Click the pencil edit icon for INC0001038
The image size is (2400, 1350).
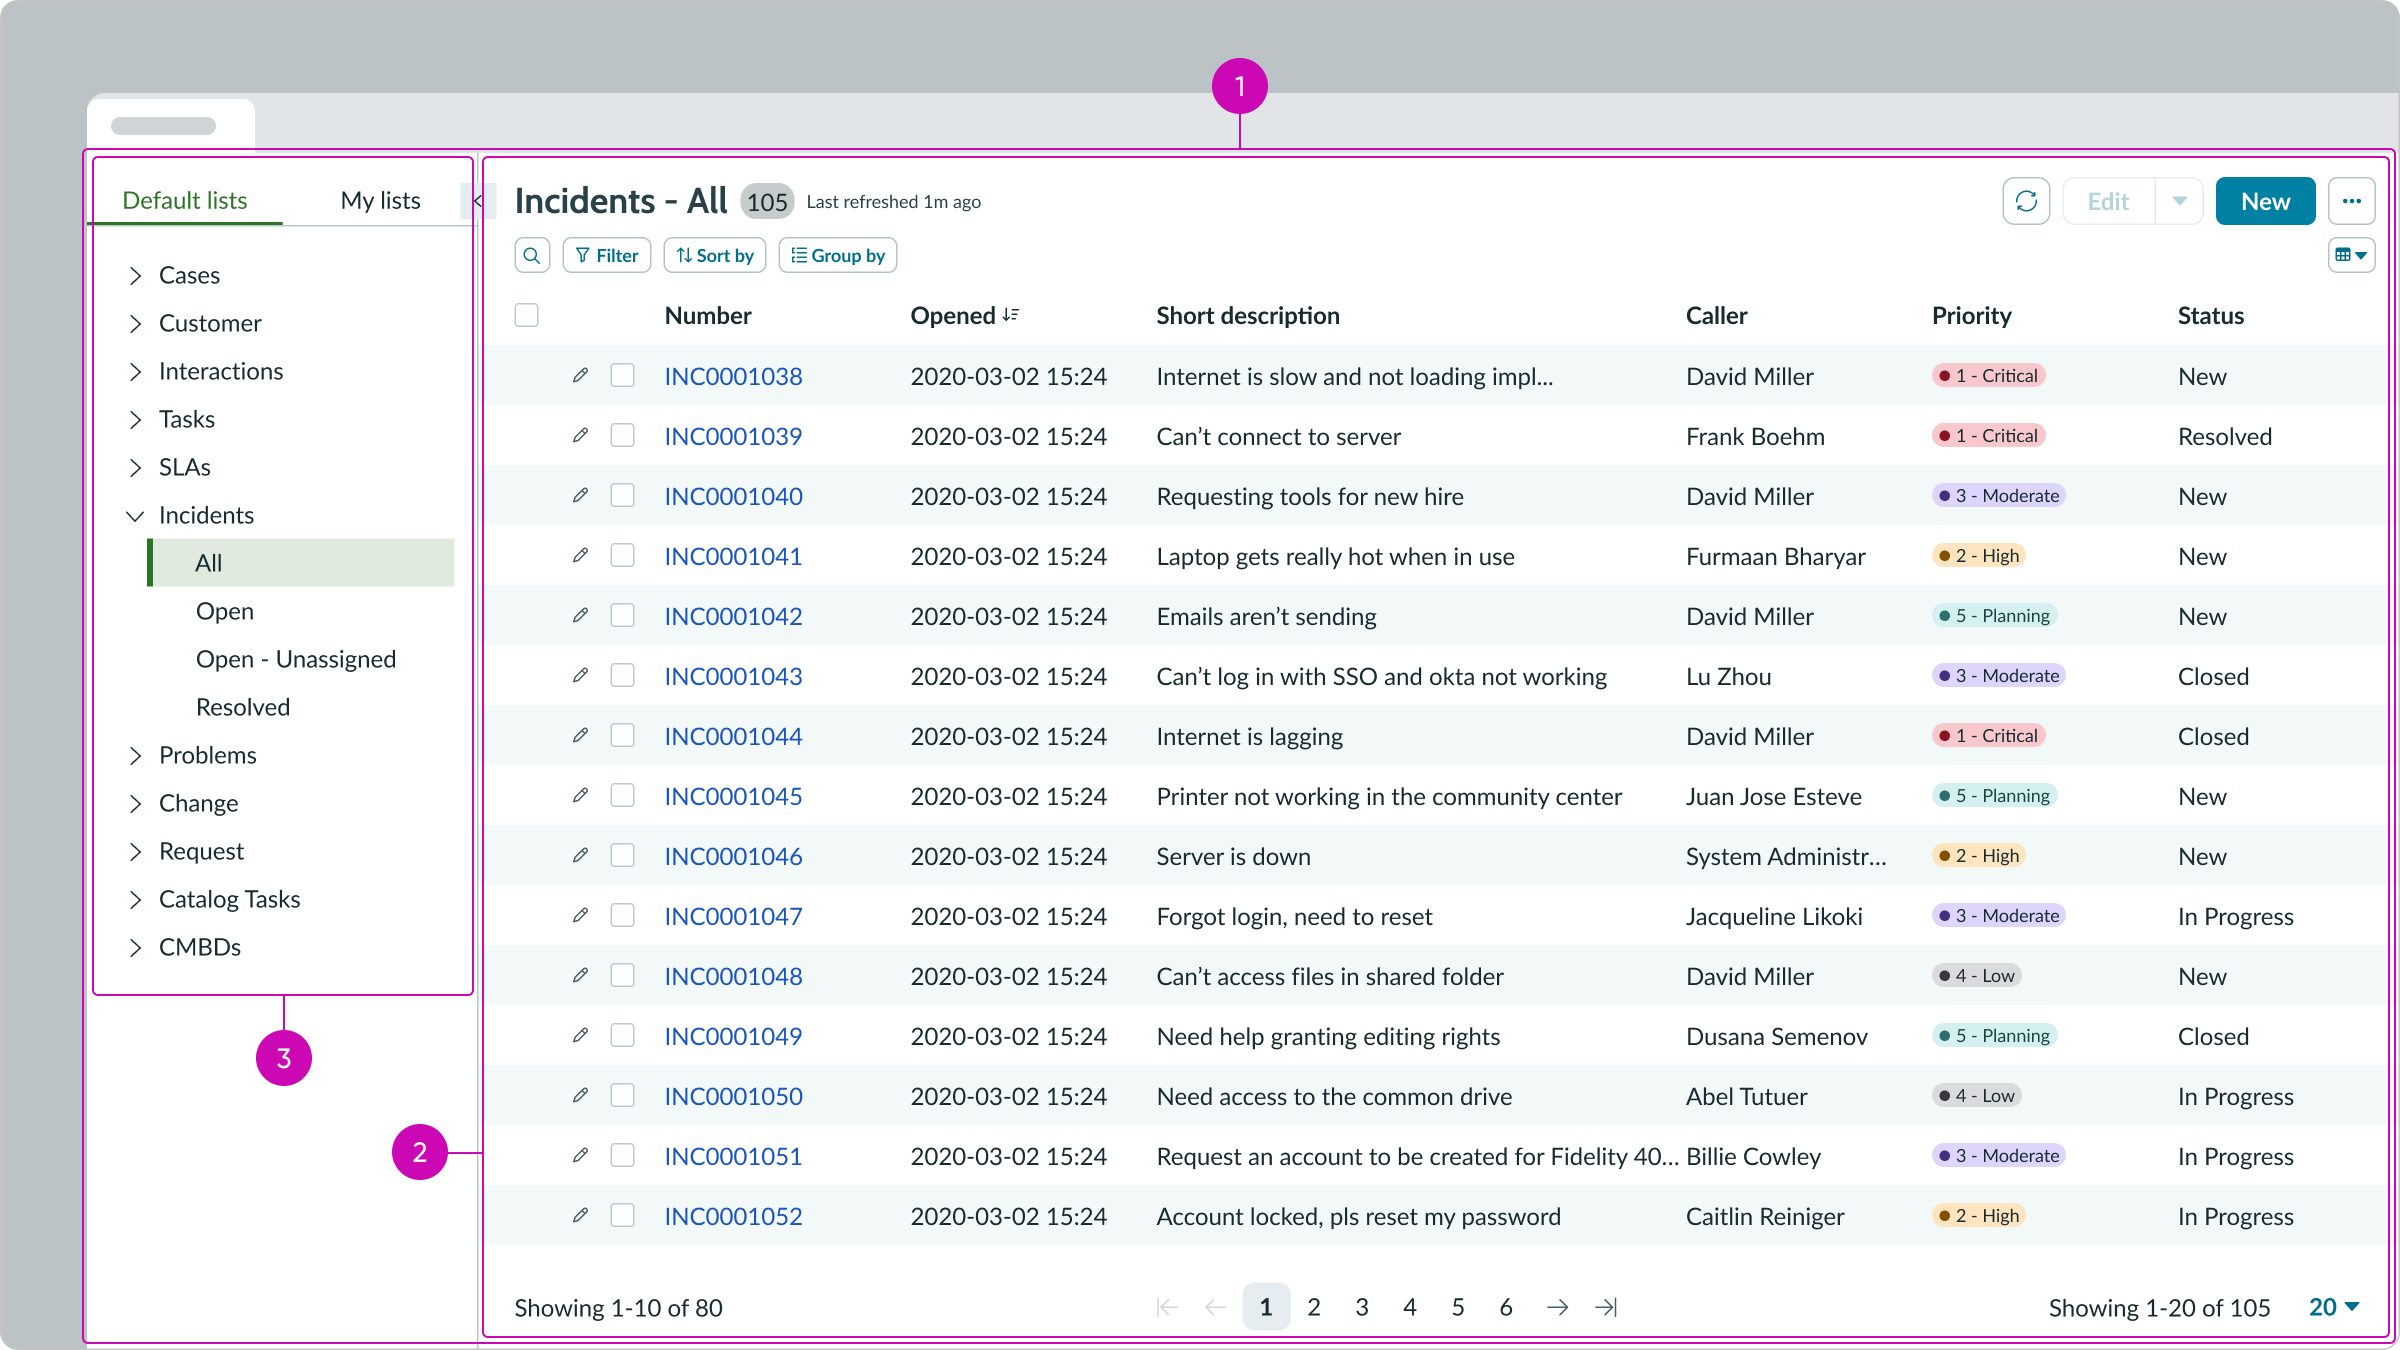(x=580, y=375)
